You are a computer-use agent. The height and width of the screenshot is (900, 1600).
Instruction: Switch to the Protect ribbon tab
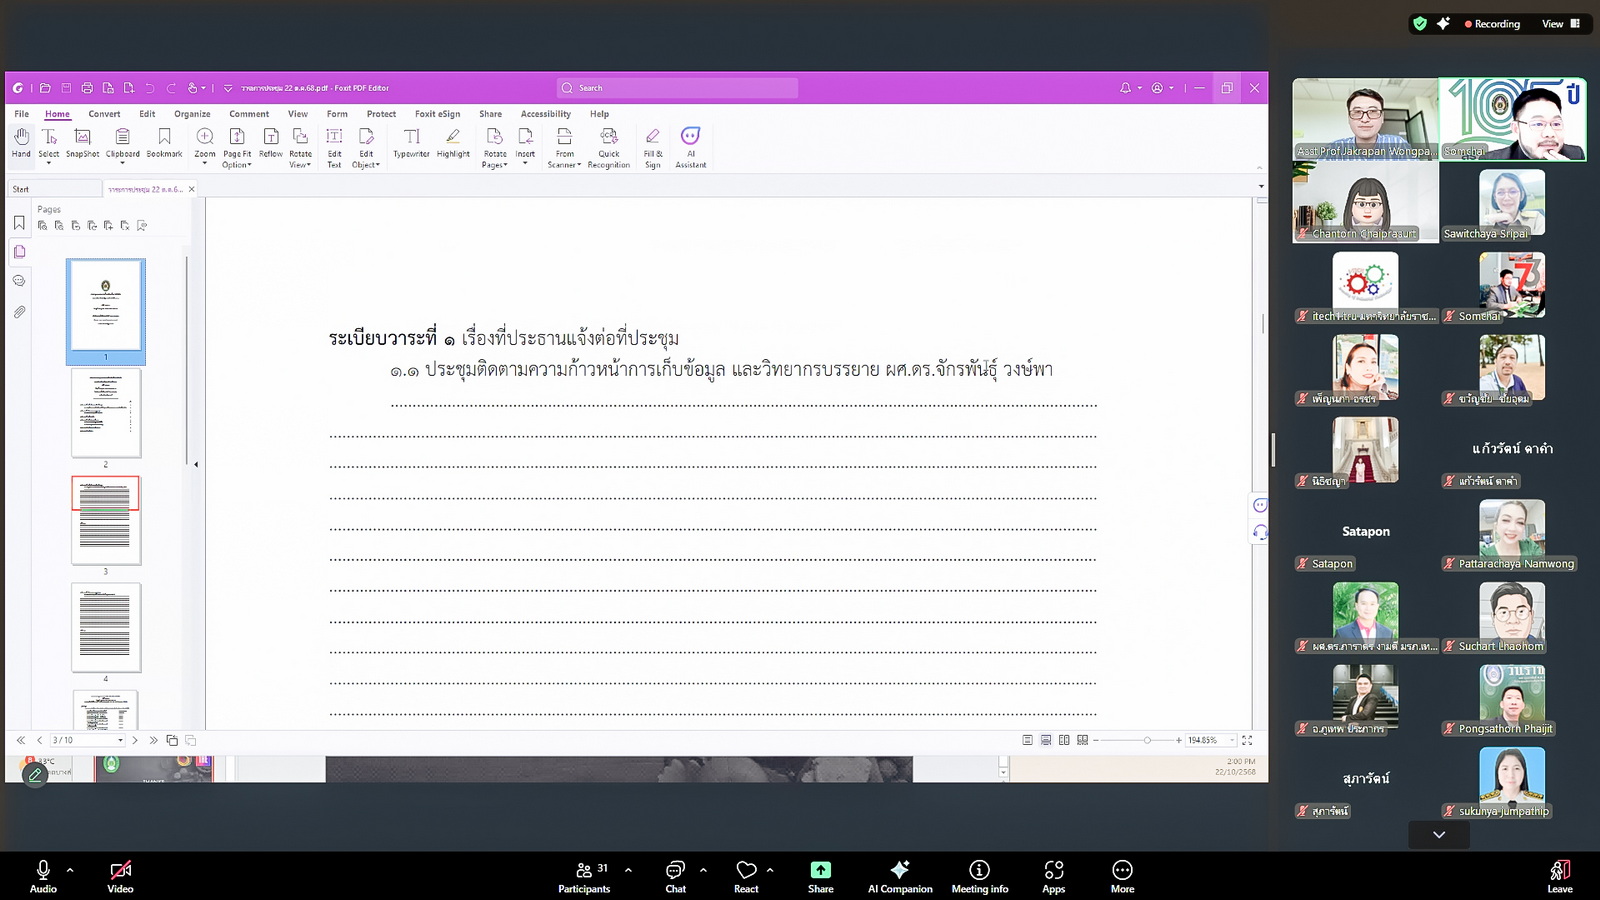(x=381, y=114)
